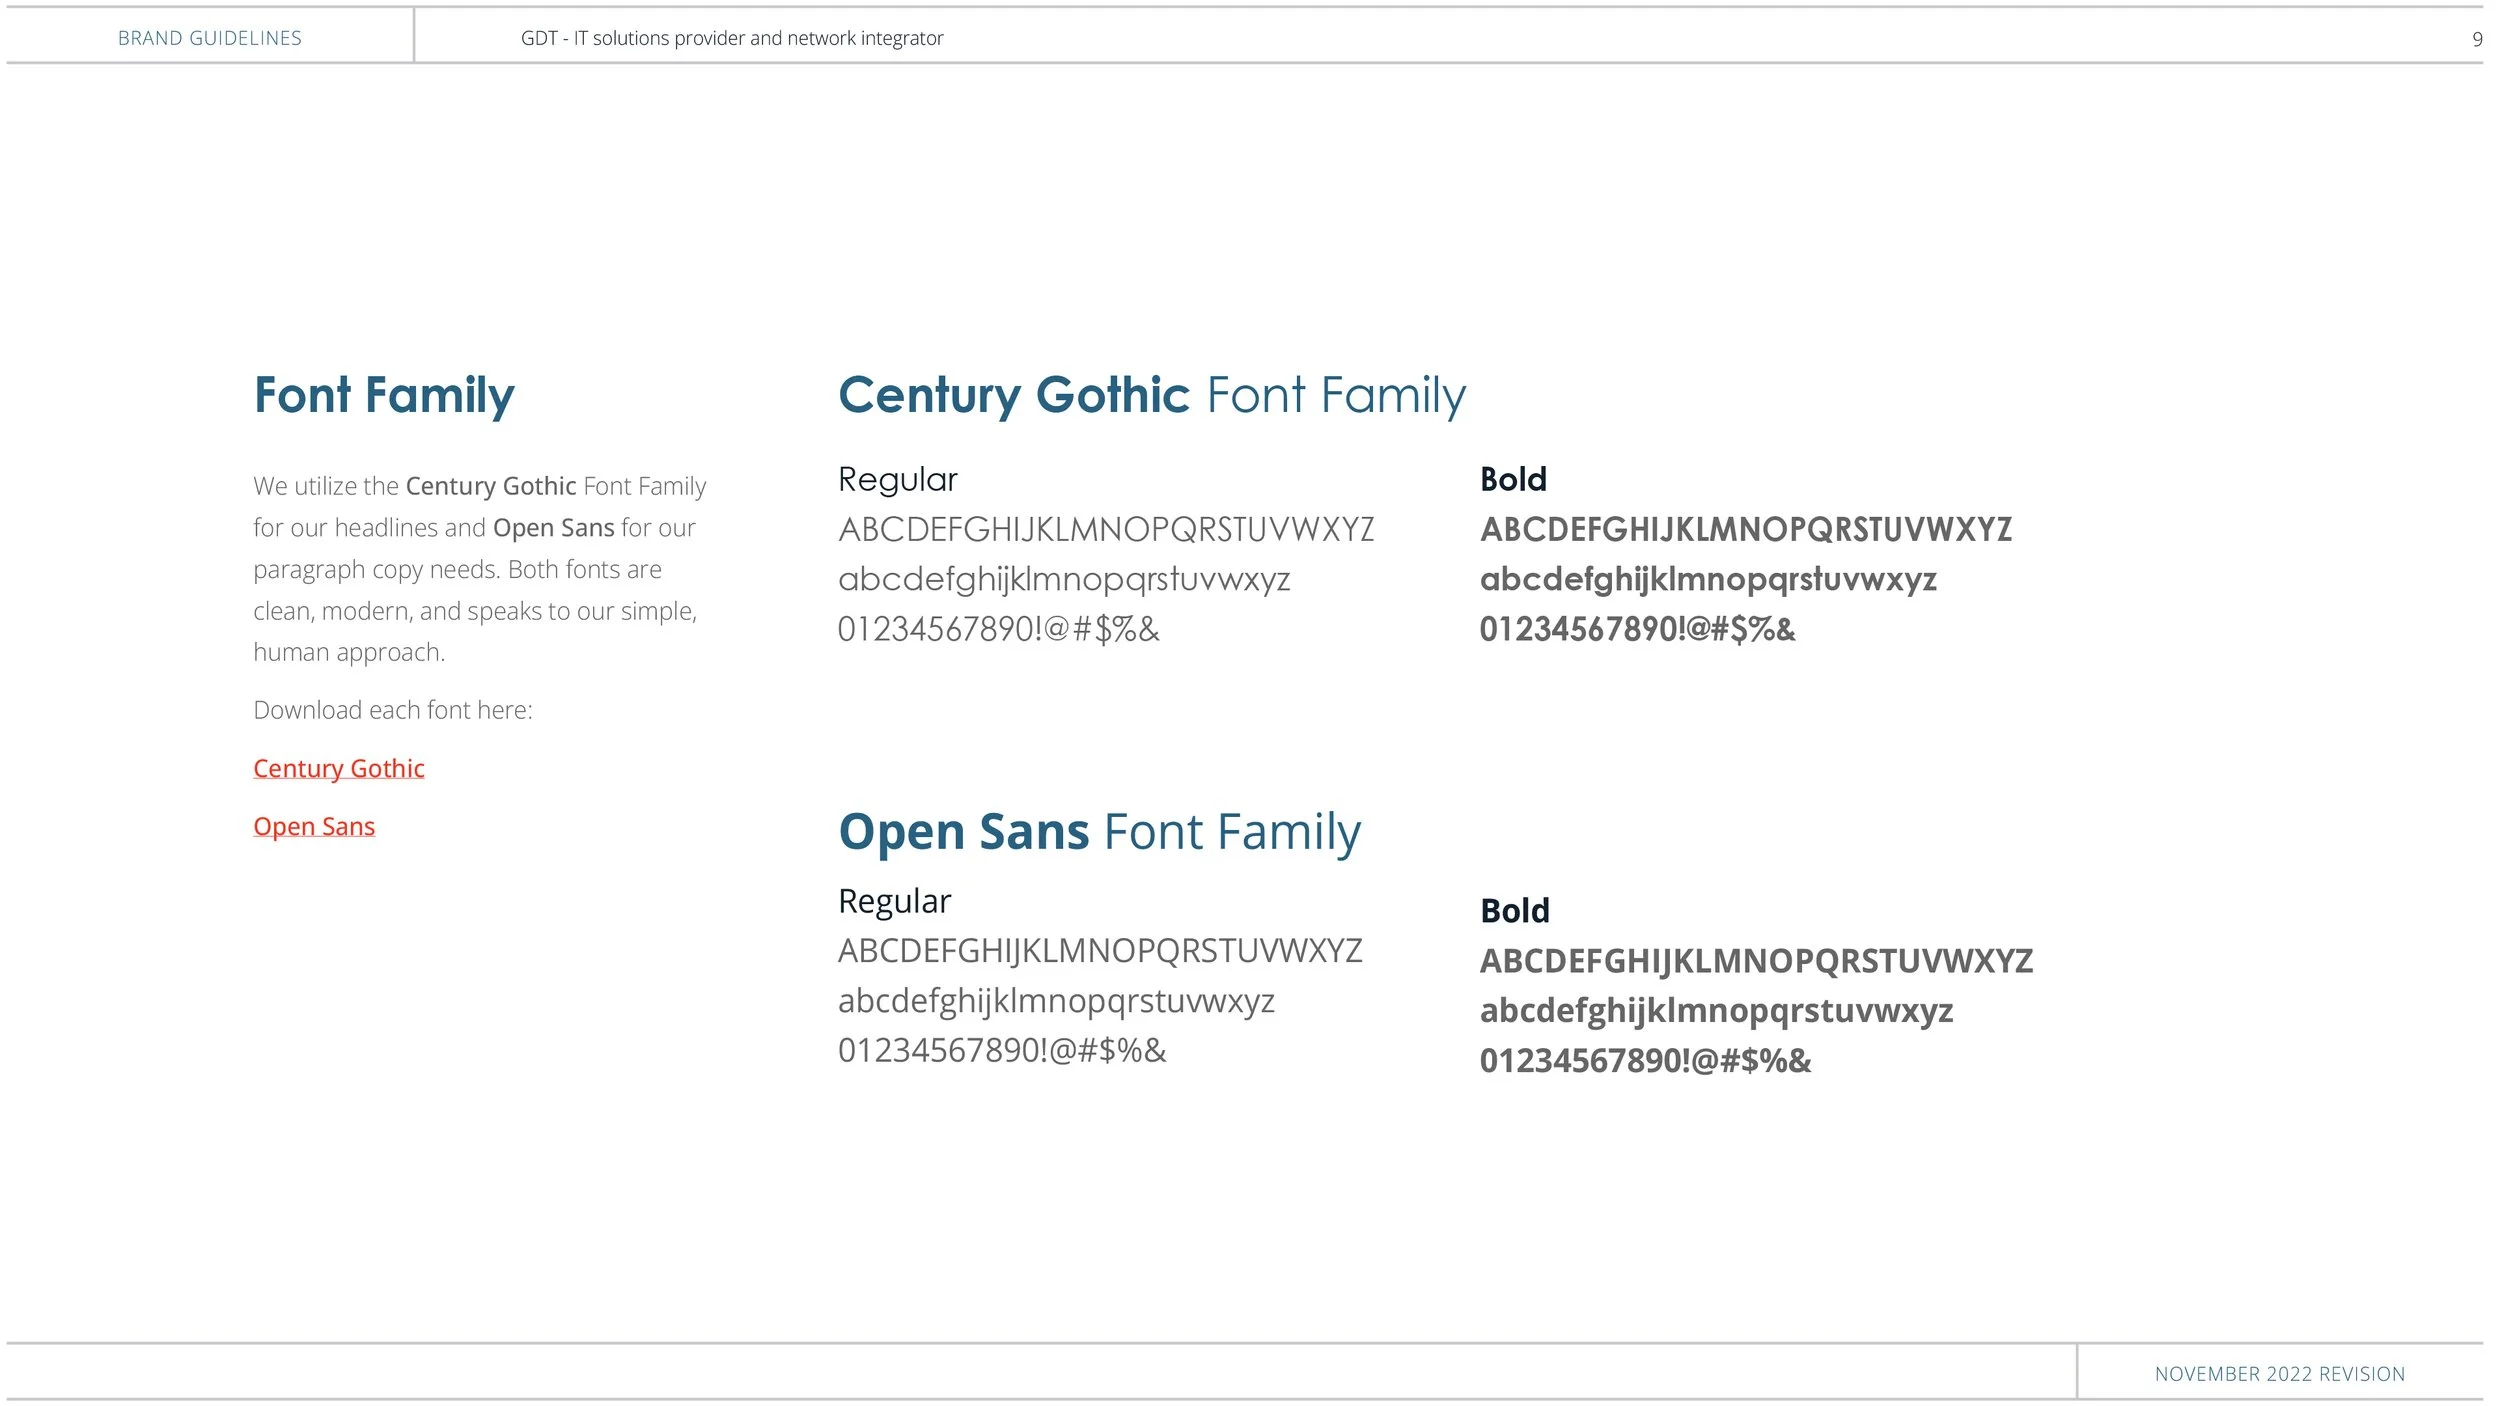Click Century Gothic bold lowercase alphabet line
Viewport: 2500px width, 1406px height.
coord(1708,580)
